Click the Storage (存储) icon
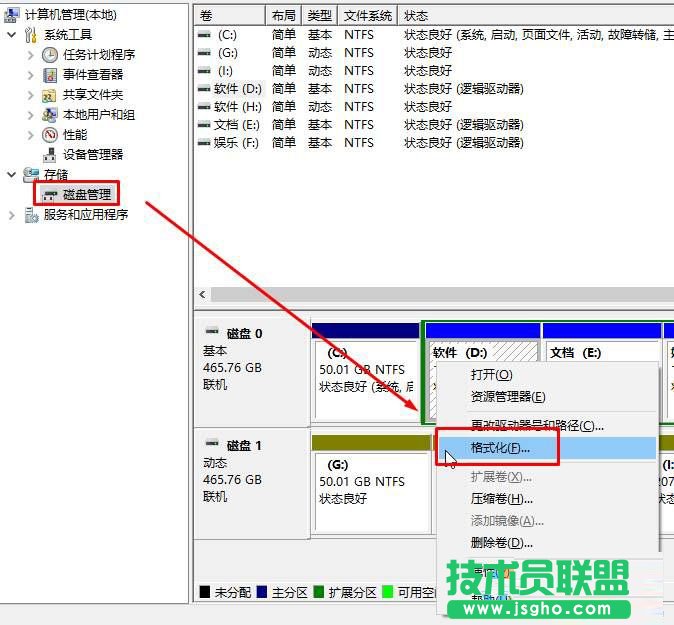 coord(31,175)
